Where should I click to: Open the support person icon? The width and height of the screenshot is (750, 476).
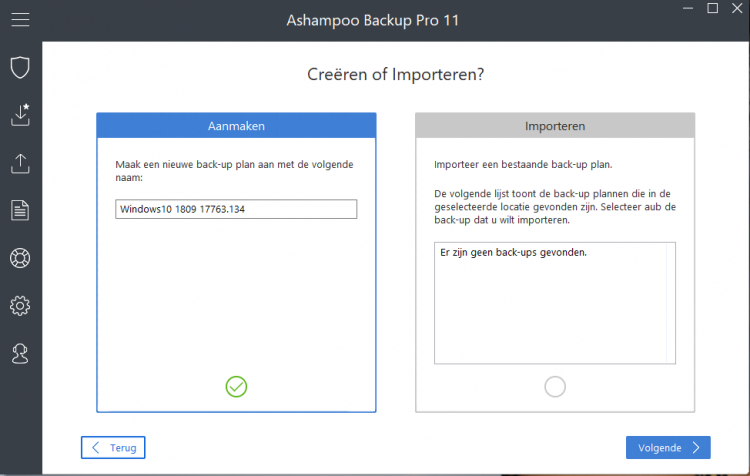pos(20,354)
